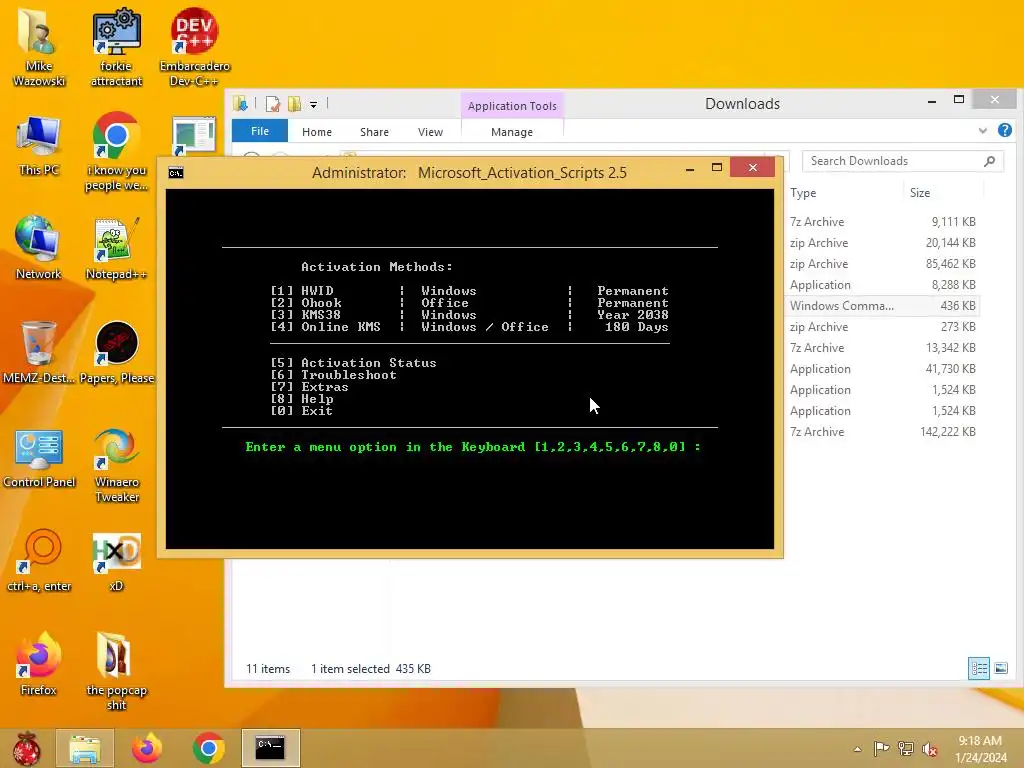Sort by the Type column header

pos(803,193)
